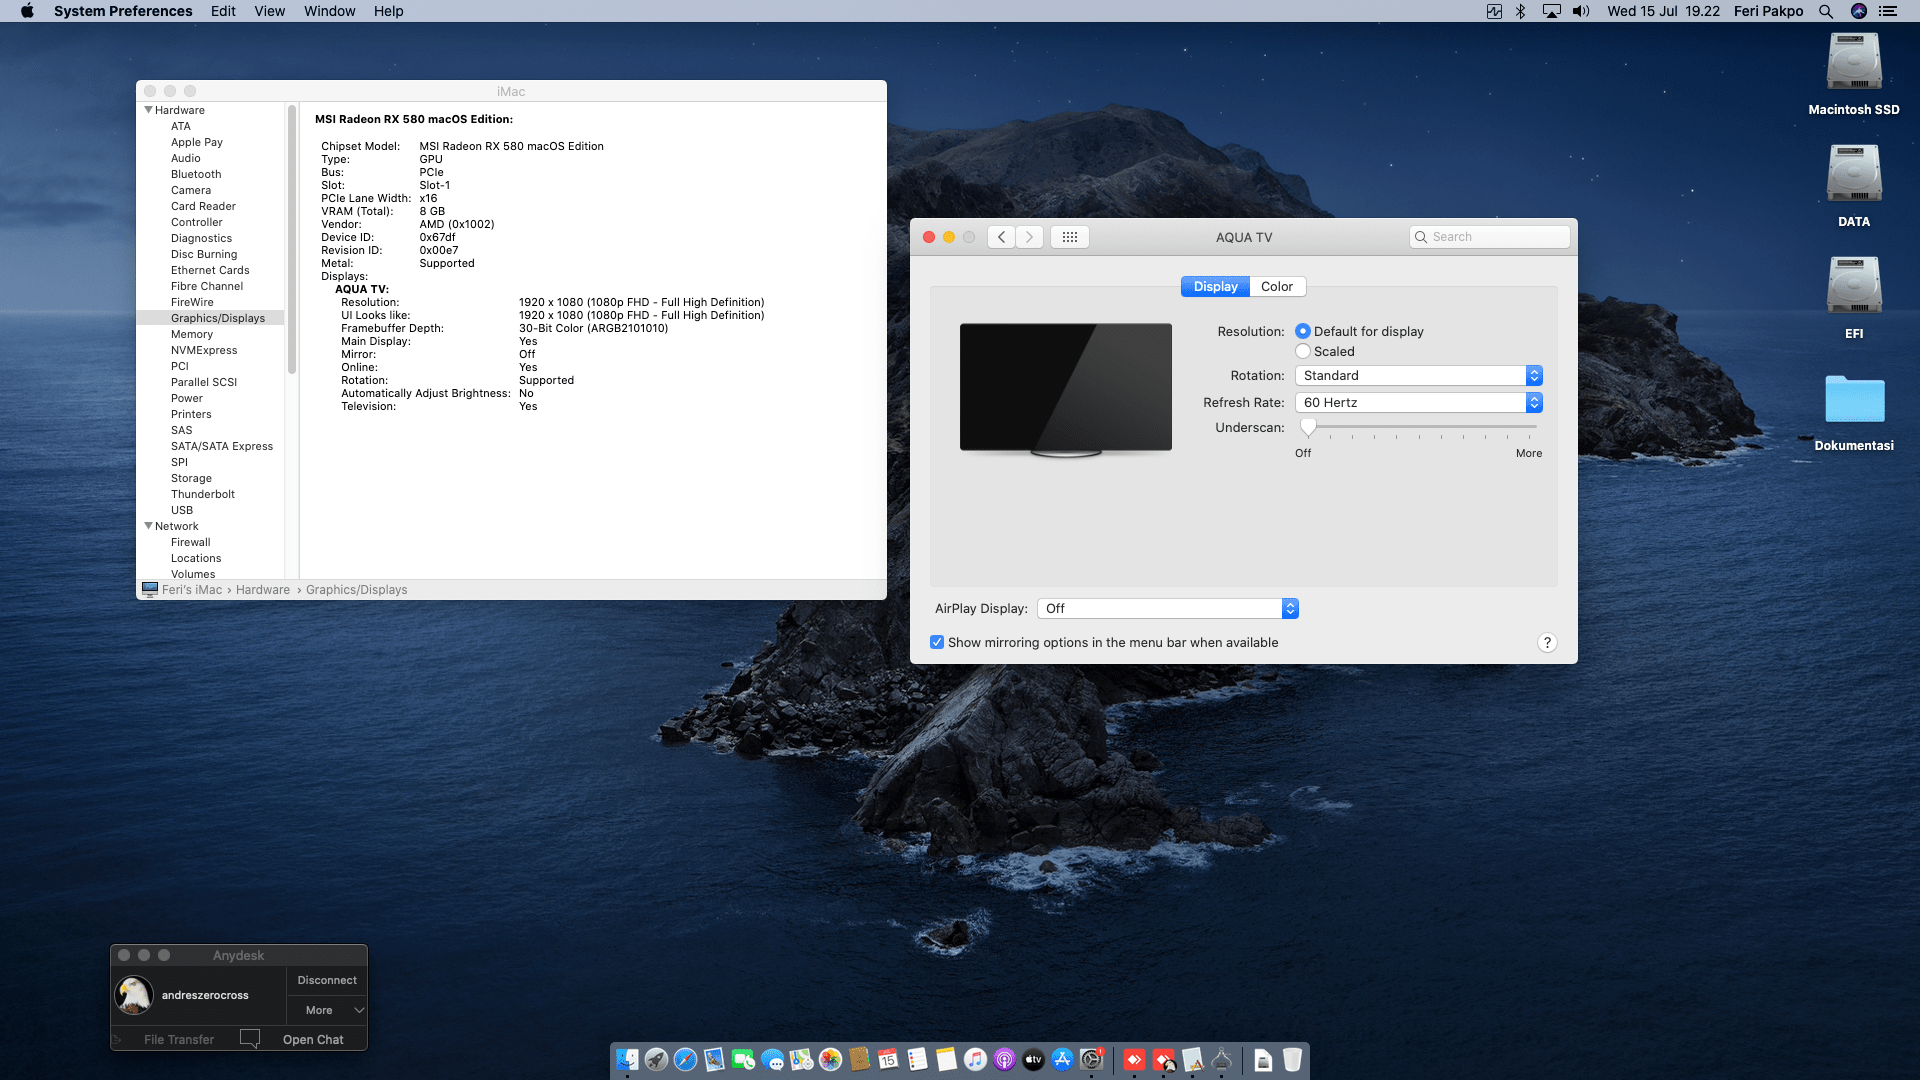Open Apple TV app in dock

(1033, 1060)
